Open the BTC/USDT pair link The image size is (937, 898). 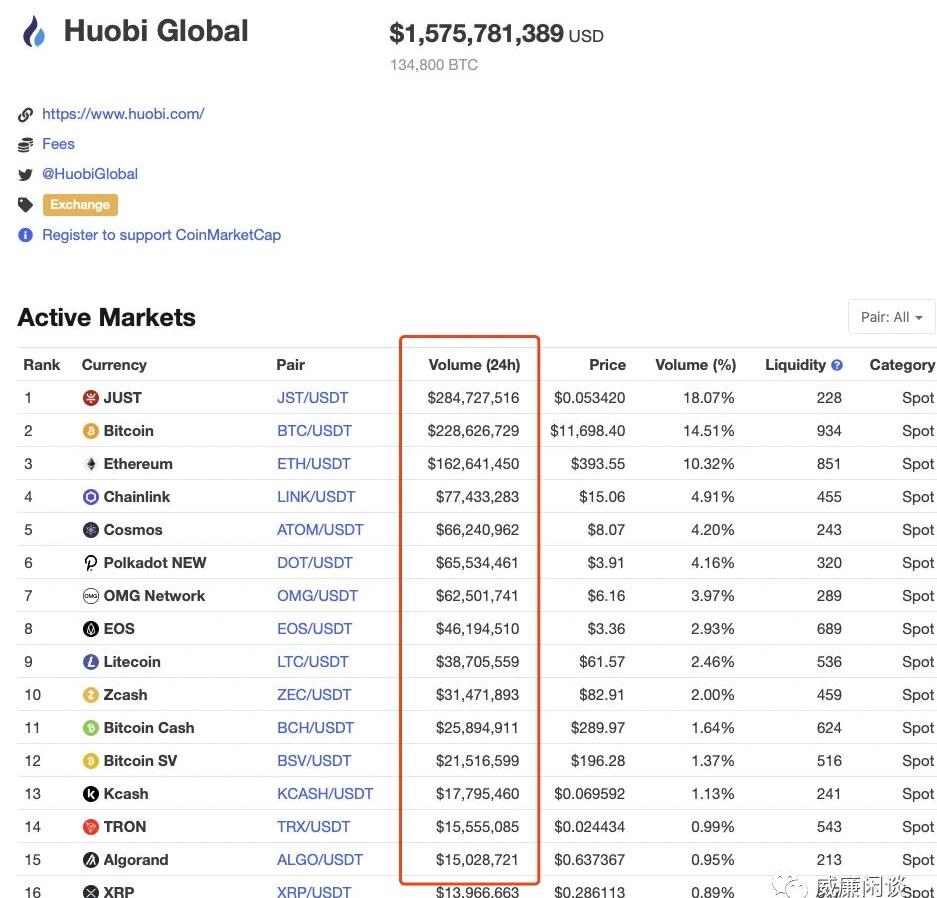[314, 431]
